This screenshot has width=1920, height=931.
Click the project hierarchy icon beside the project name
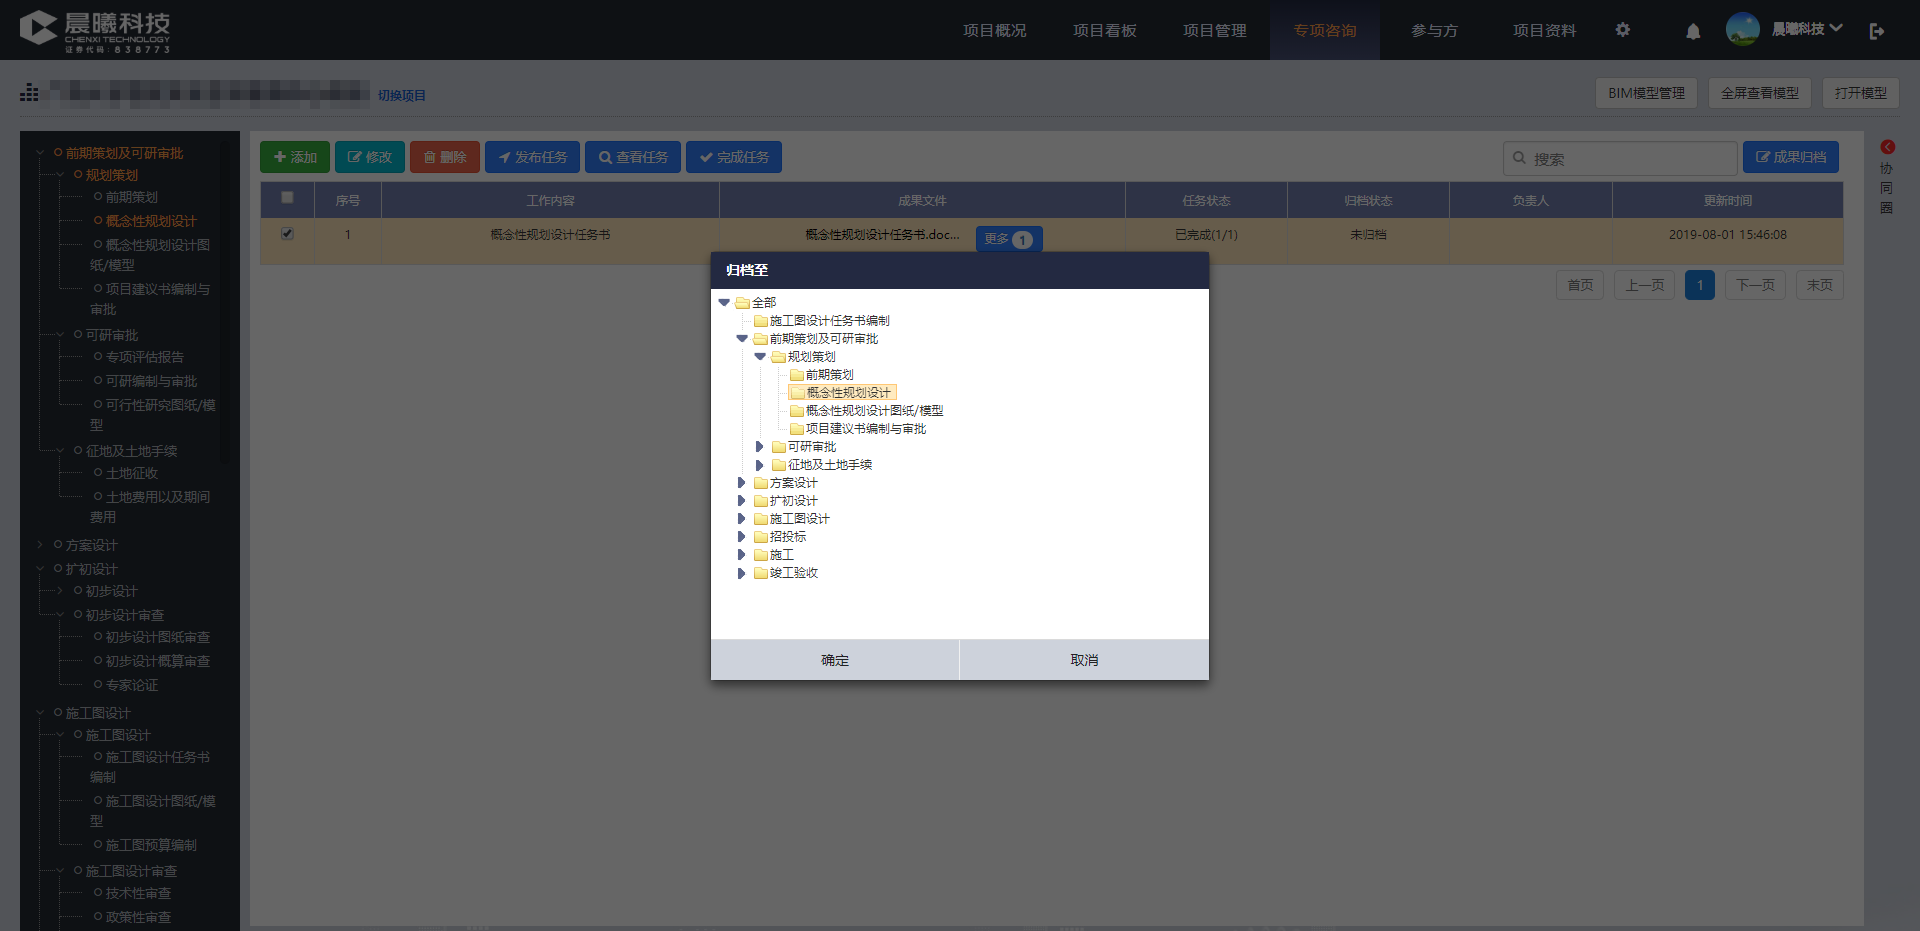(29, 93)
